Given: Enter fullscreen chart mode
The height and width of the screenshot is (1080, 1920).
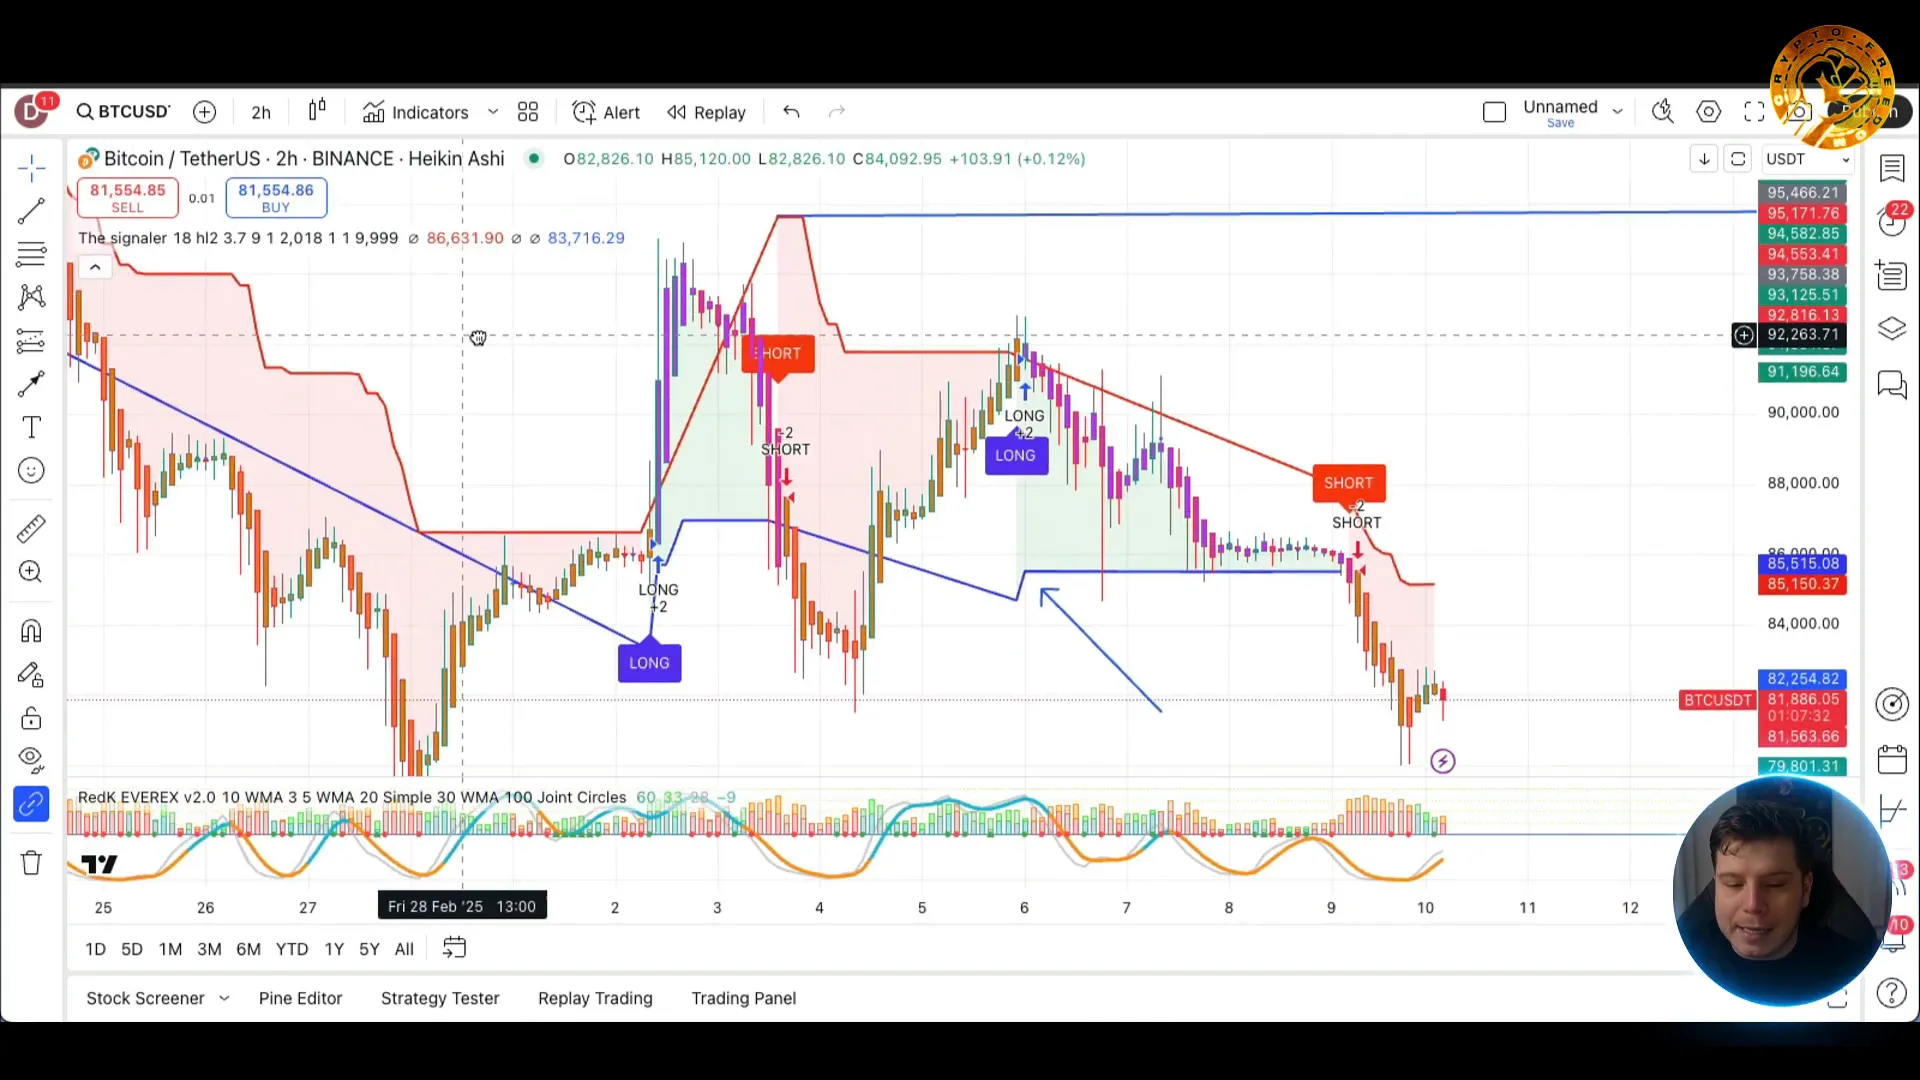Looking at the screenshot, I should coord(1755,112).
